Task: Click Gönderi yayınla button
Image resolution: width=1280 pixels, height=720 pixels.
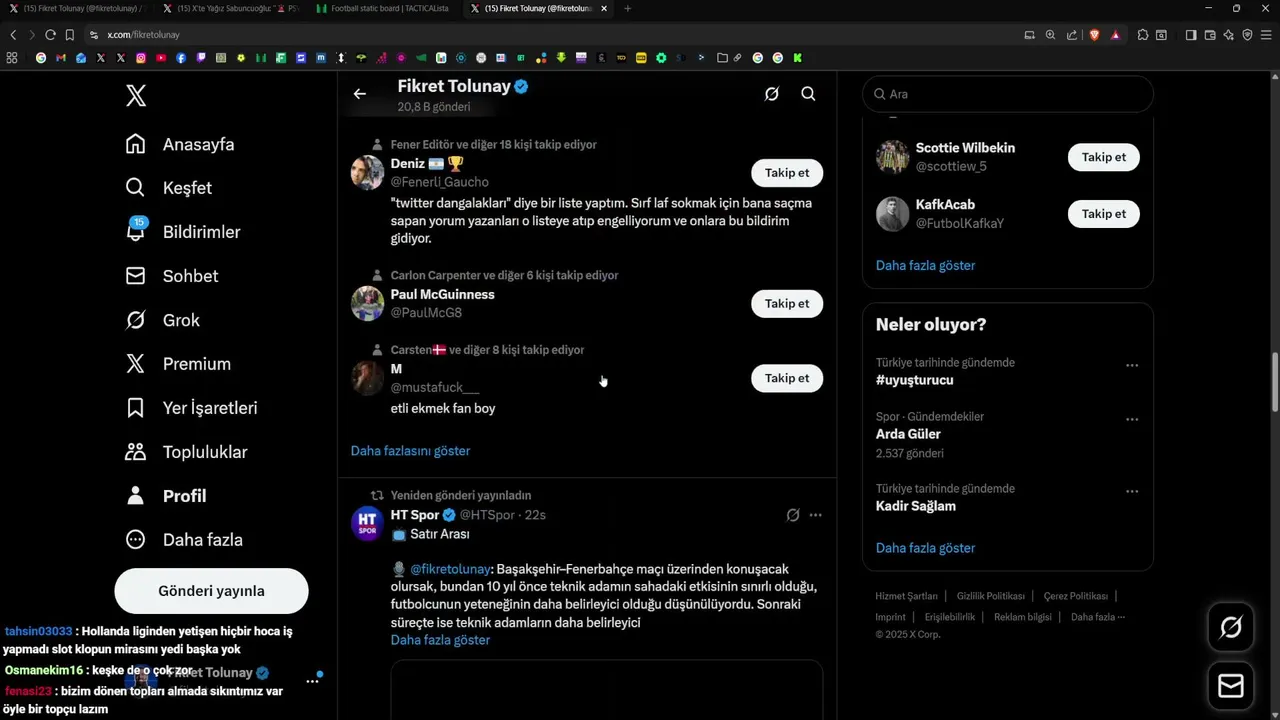Action: coord(211,591)
